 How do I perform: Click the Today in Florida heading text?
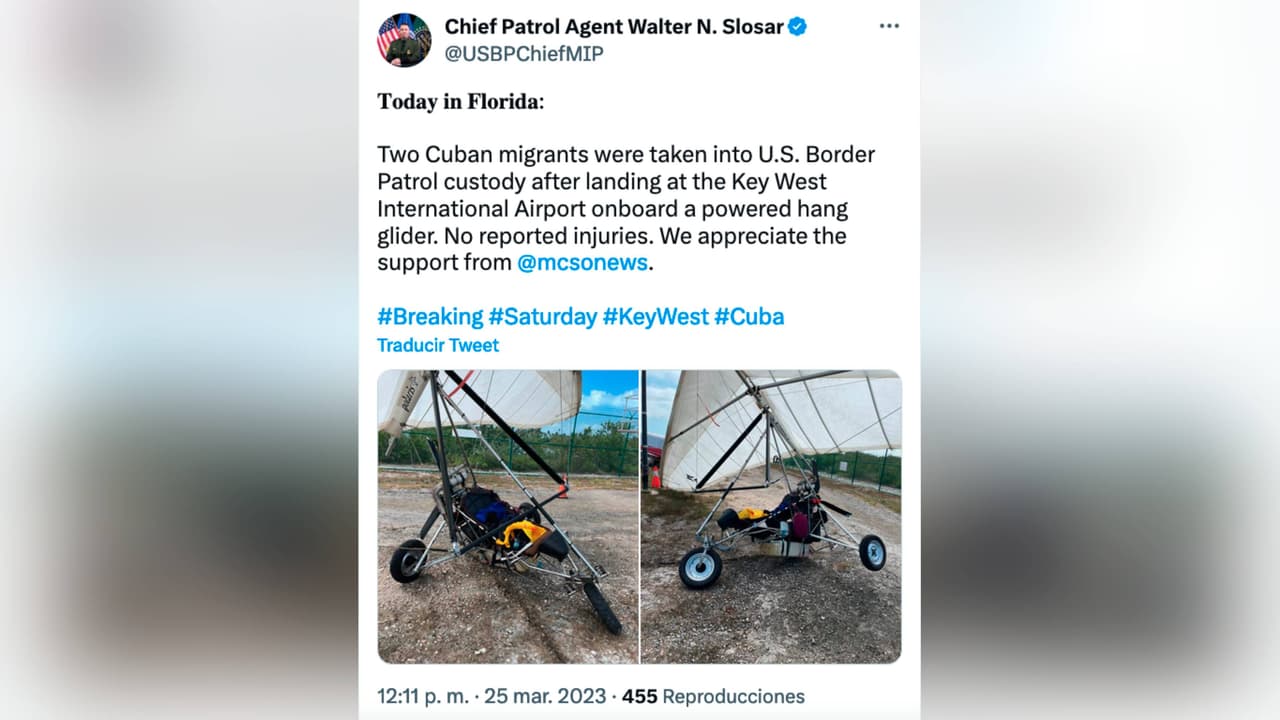tap(461, 101)
